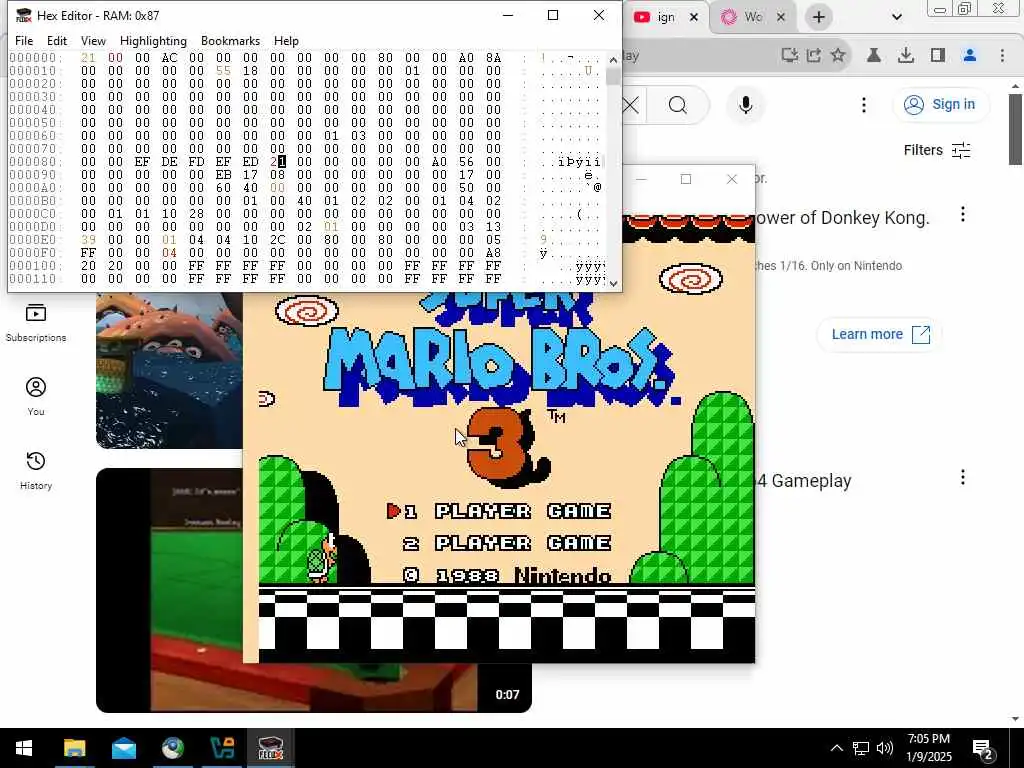Close the YouTube 'ign' tab
Image resolution: width=1024 pixels, height=768 pixels.
click(x=694, y=17)
